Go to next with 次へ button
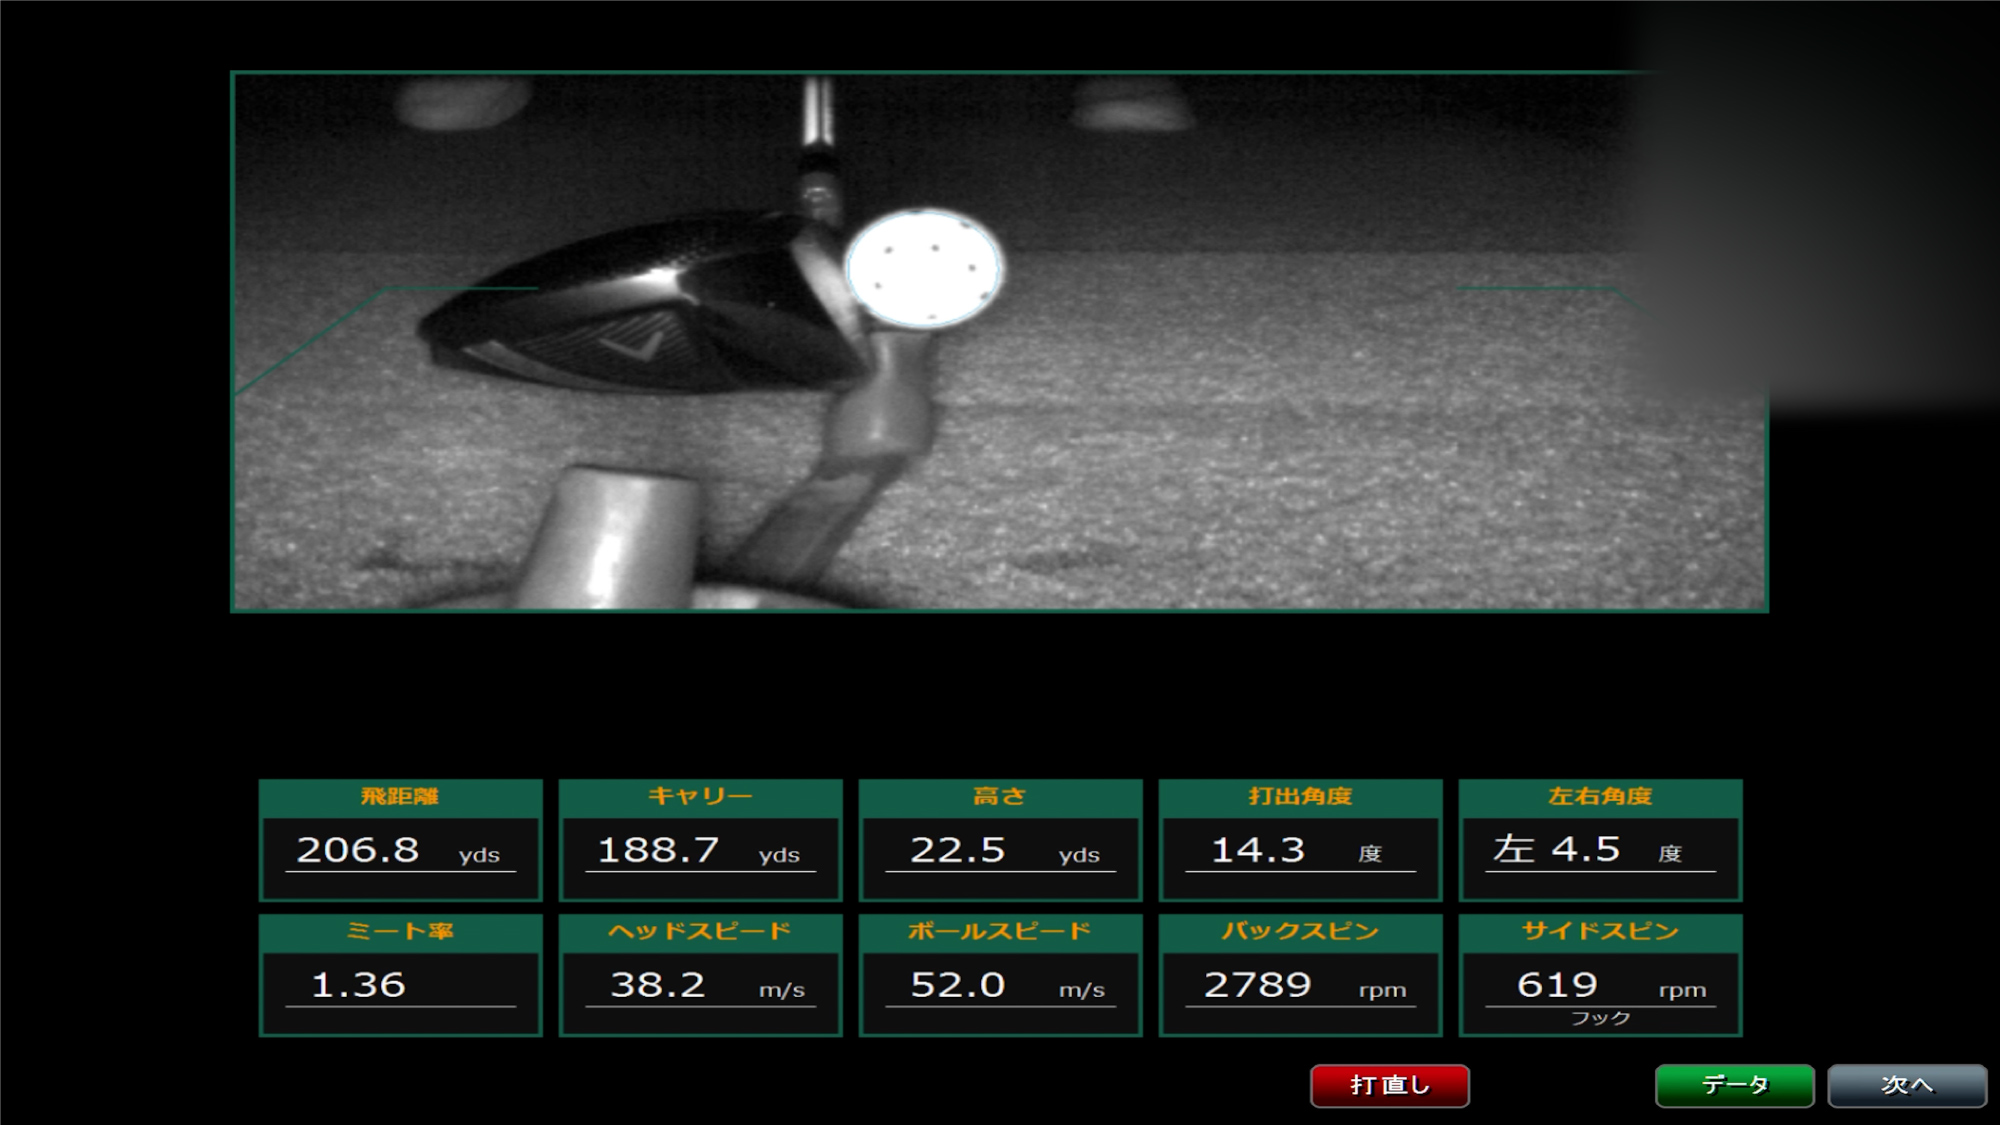Image resolution: width=2000 pixels, height=1125 pixels. (x=1907, y=1085)
